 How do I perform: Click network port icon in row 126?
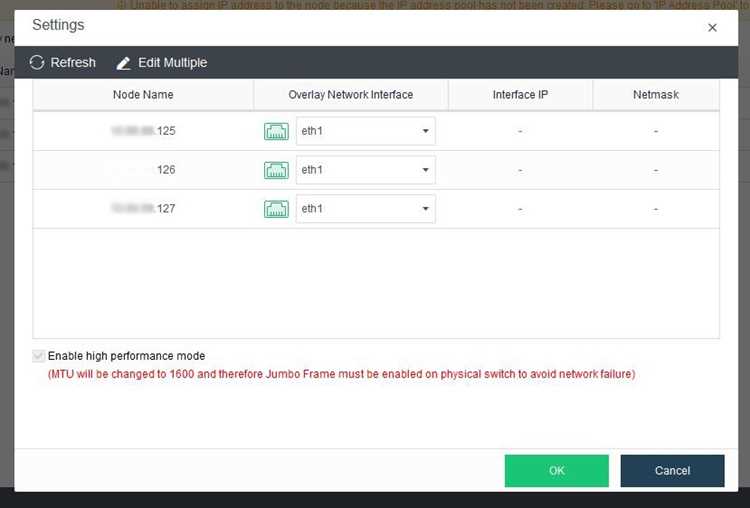(x=276, y=170)
